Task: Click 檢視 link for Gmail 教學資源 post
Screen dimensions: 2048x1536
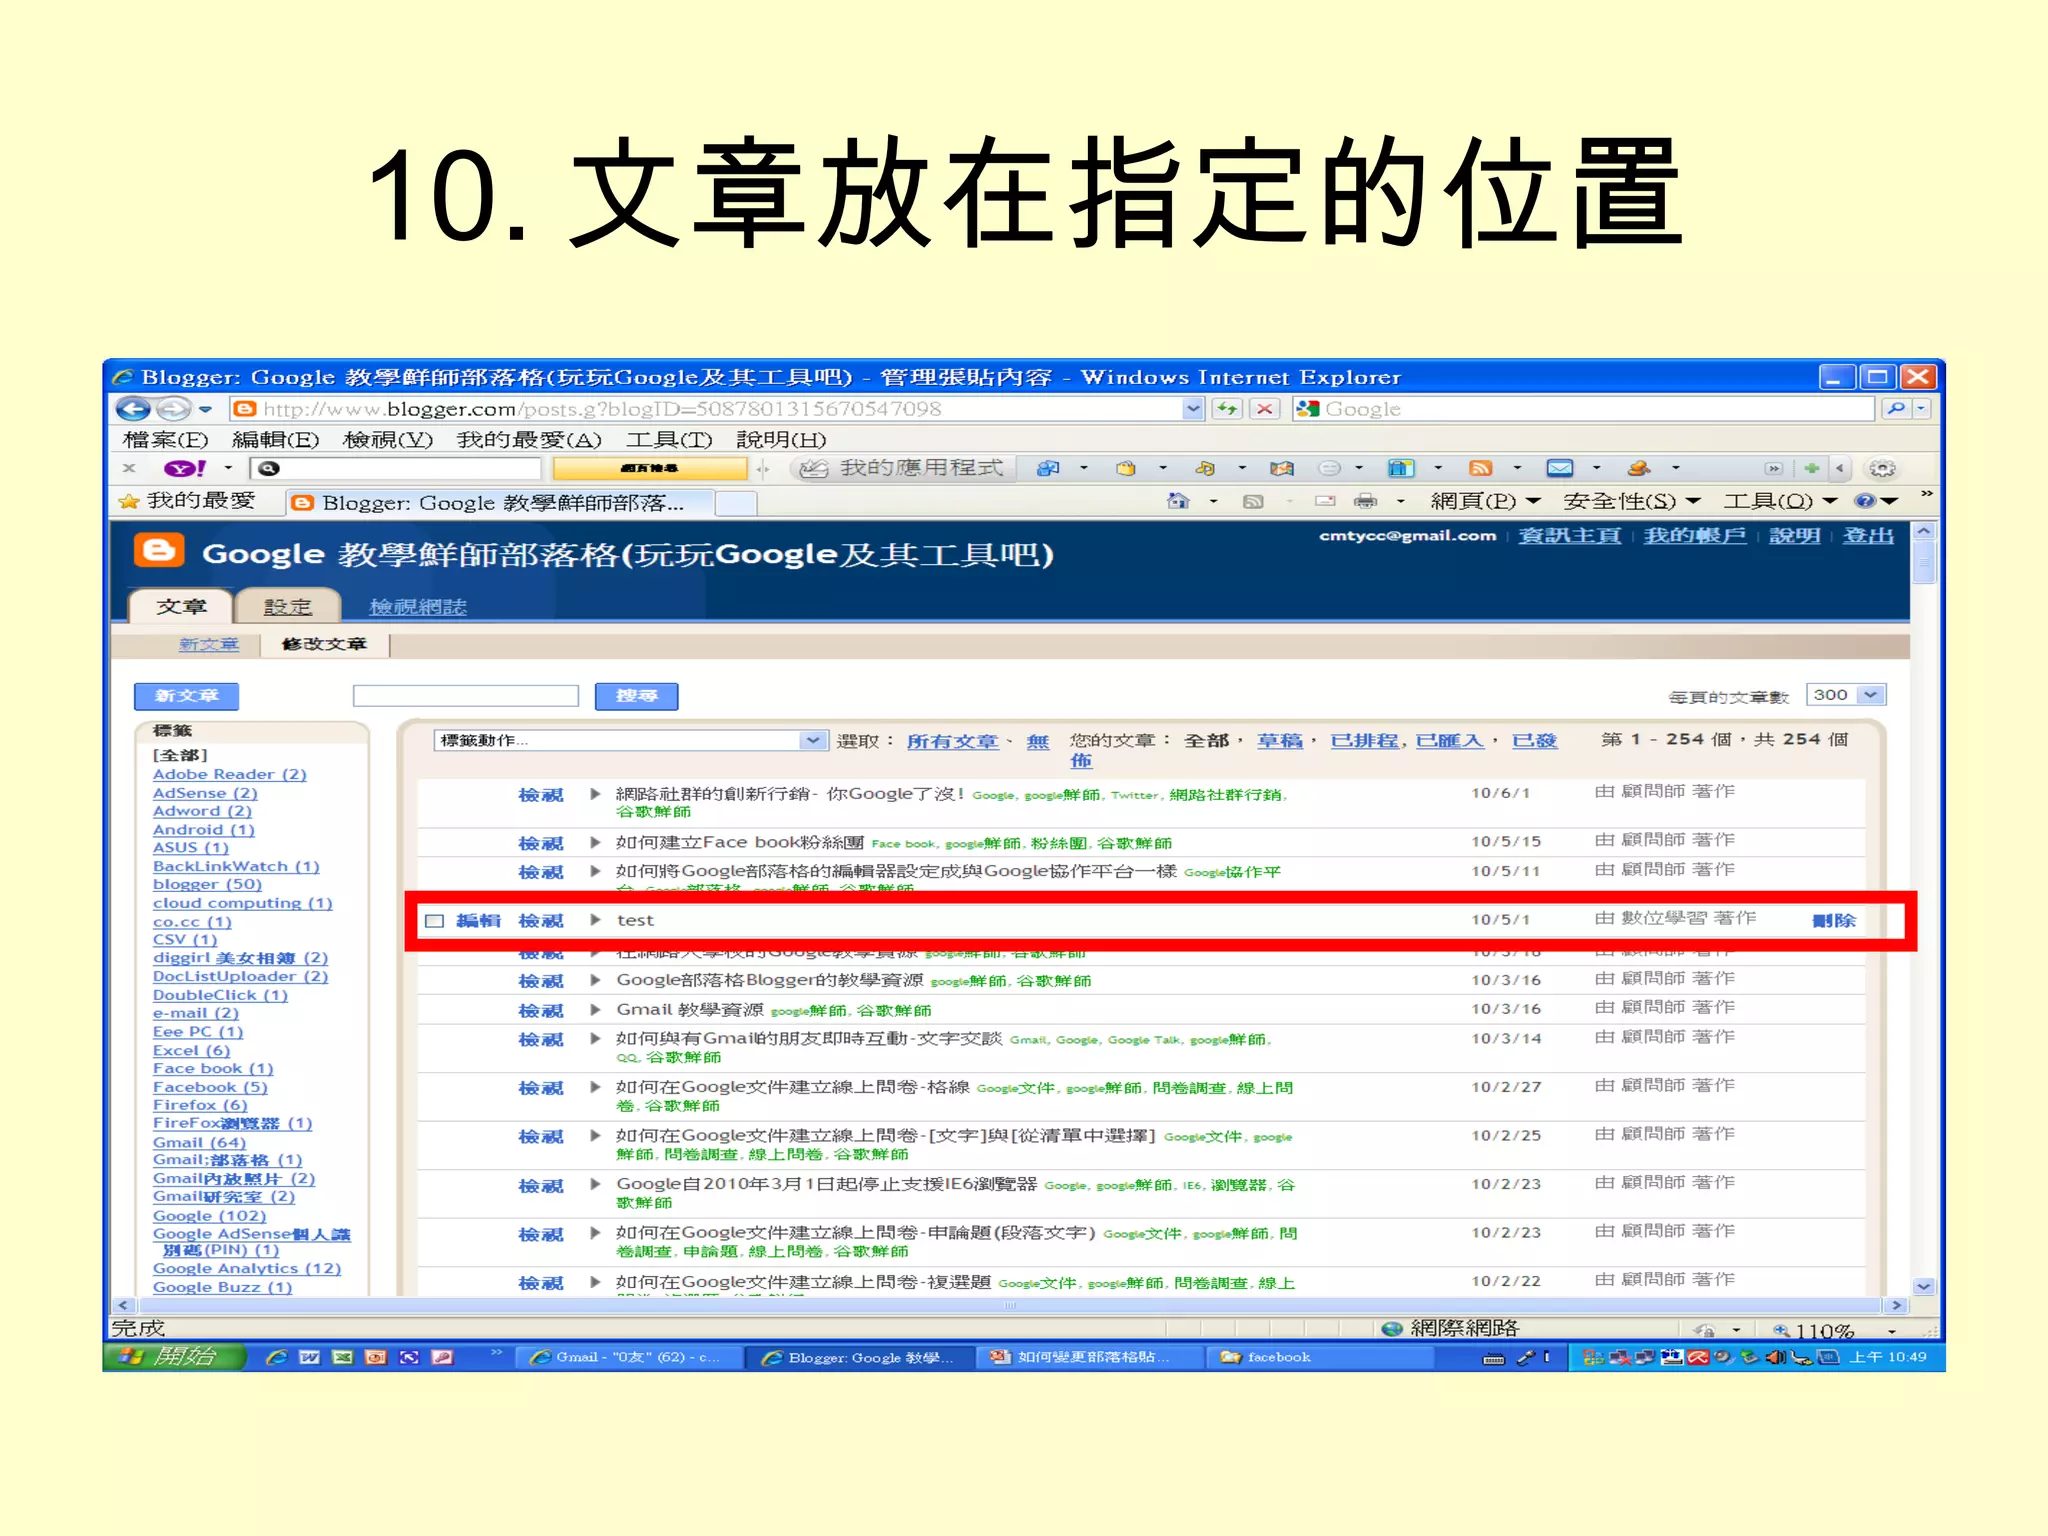Action: (541, 1010)
